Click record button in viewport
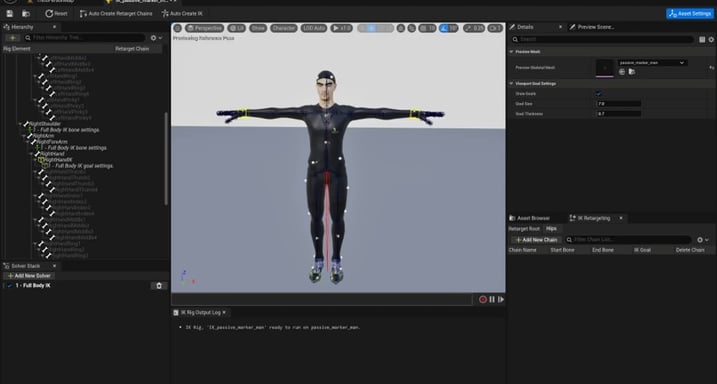Viewport: 717px width, 384px height. tap(483, 299)
